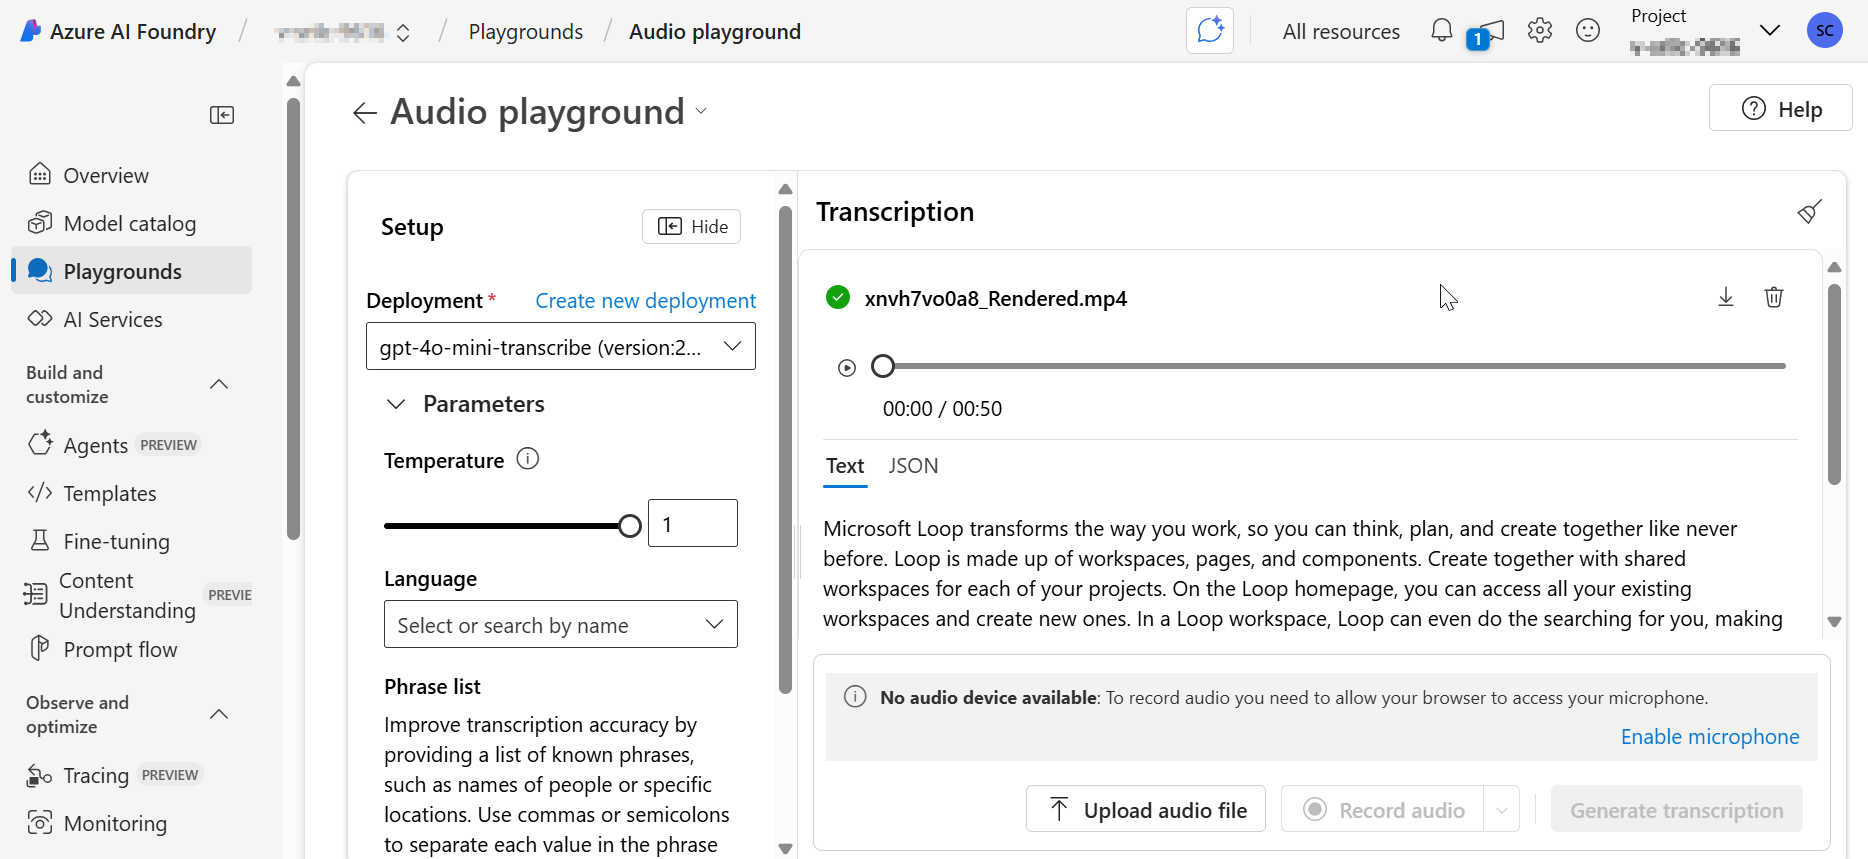Clear the transcription with broom icon
This screenshot has width=1868, height=859.
coord(1809,211)
